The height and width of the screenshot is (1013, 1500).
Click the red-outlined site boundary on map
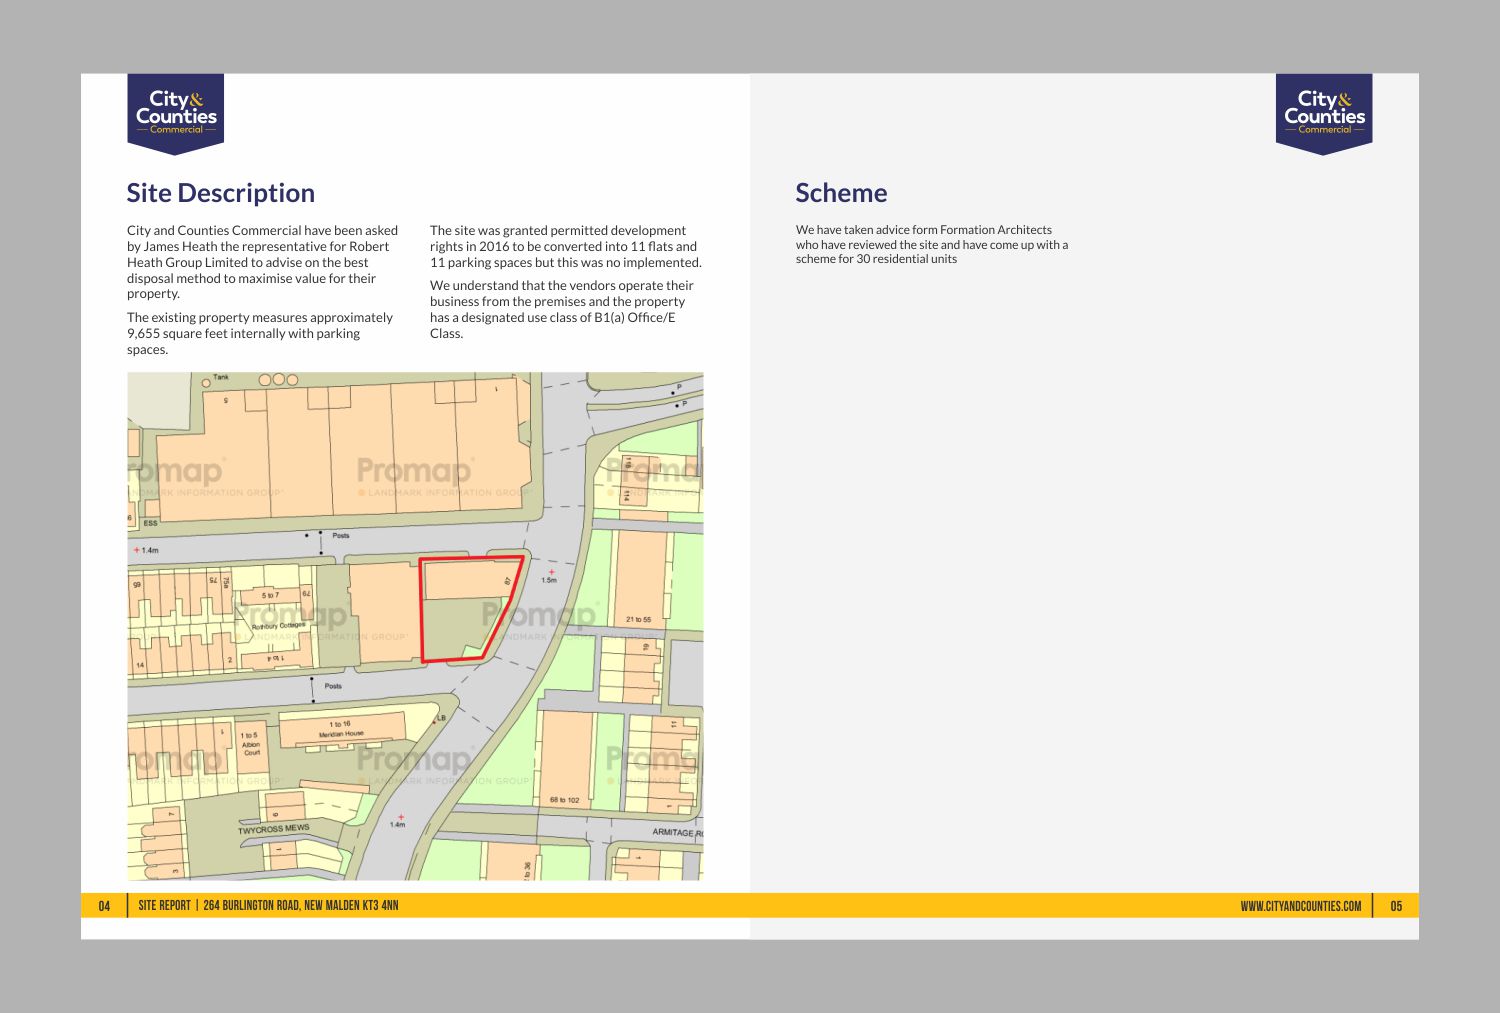(470, 608)
